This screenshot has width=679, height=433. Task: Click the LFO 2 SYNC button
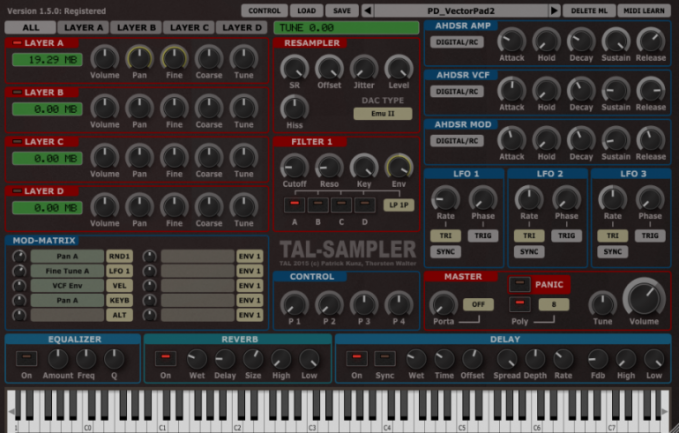[x=529, y=252]
